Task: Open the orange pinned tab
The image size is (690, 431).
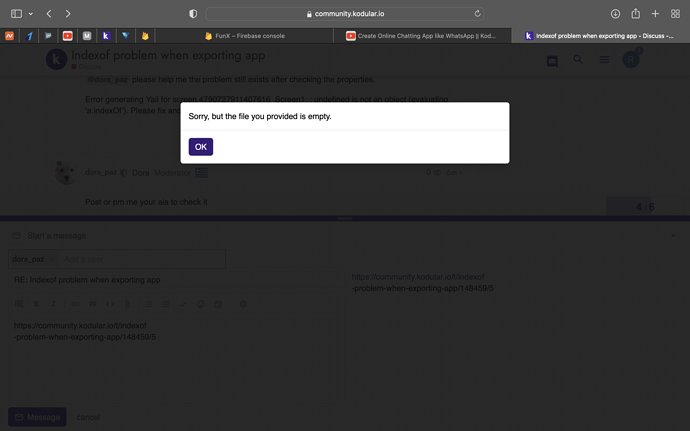Action: 10,36
